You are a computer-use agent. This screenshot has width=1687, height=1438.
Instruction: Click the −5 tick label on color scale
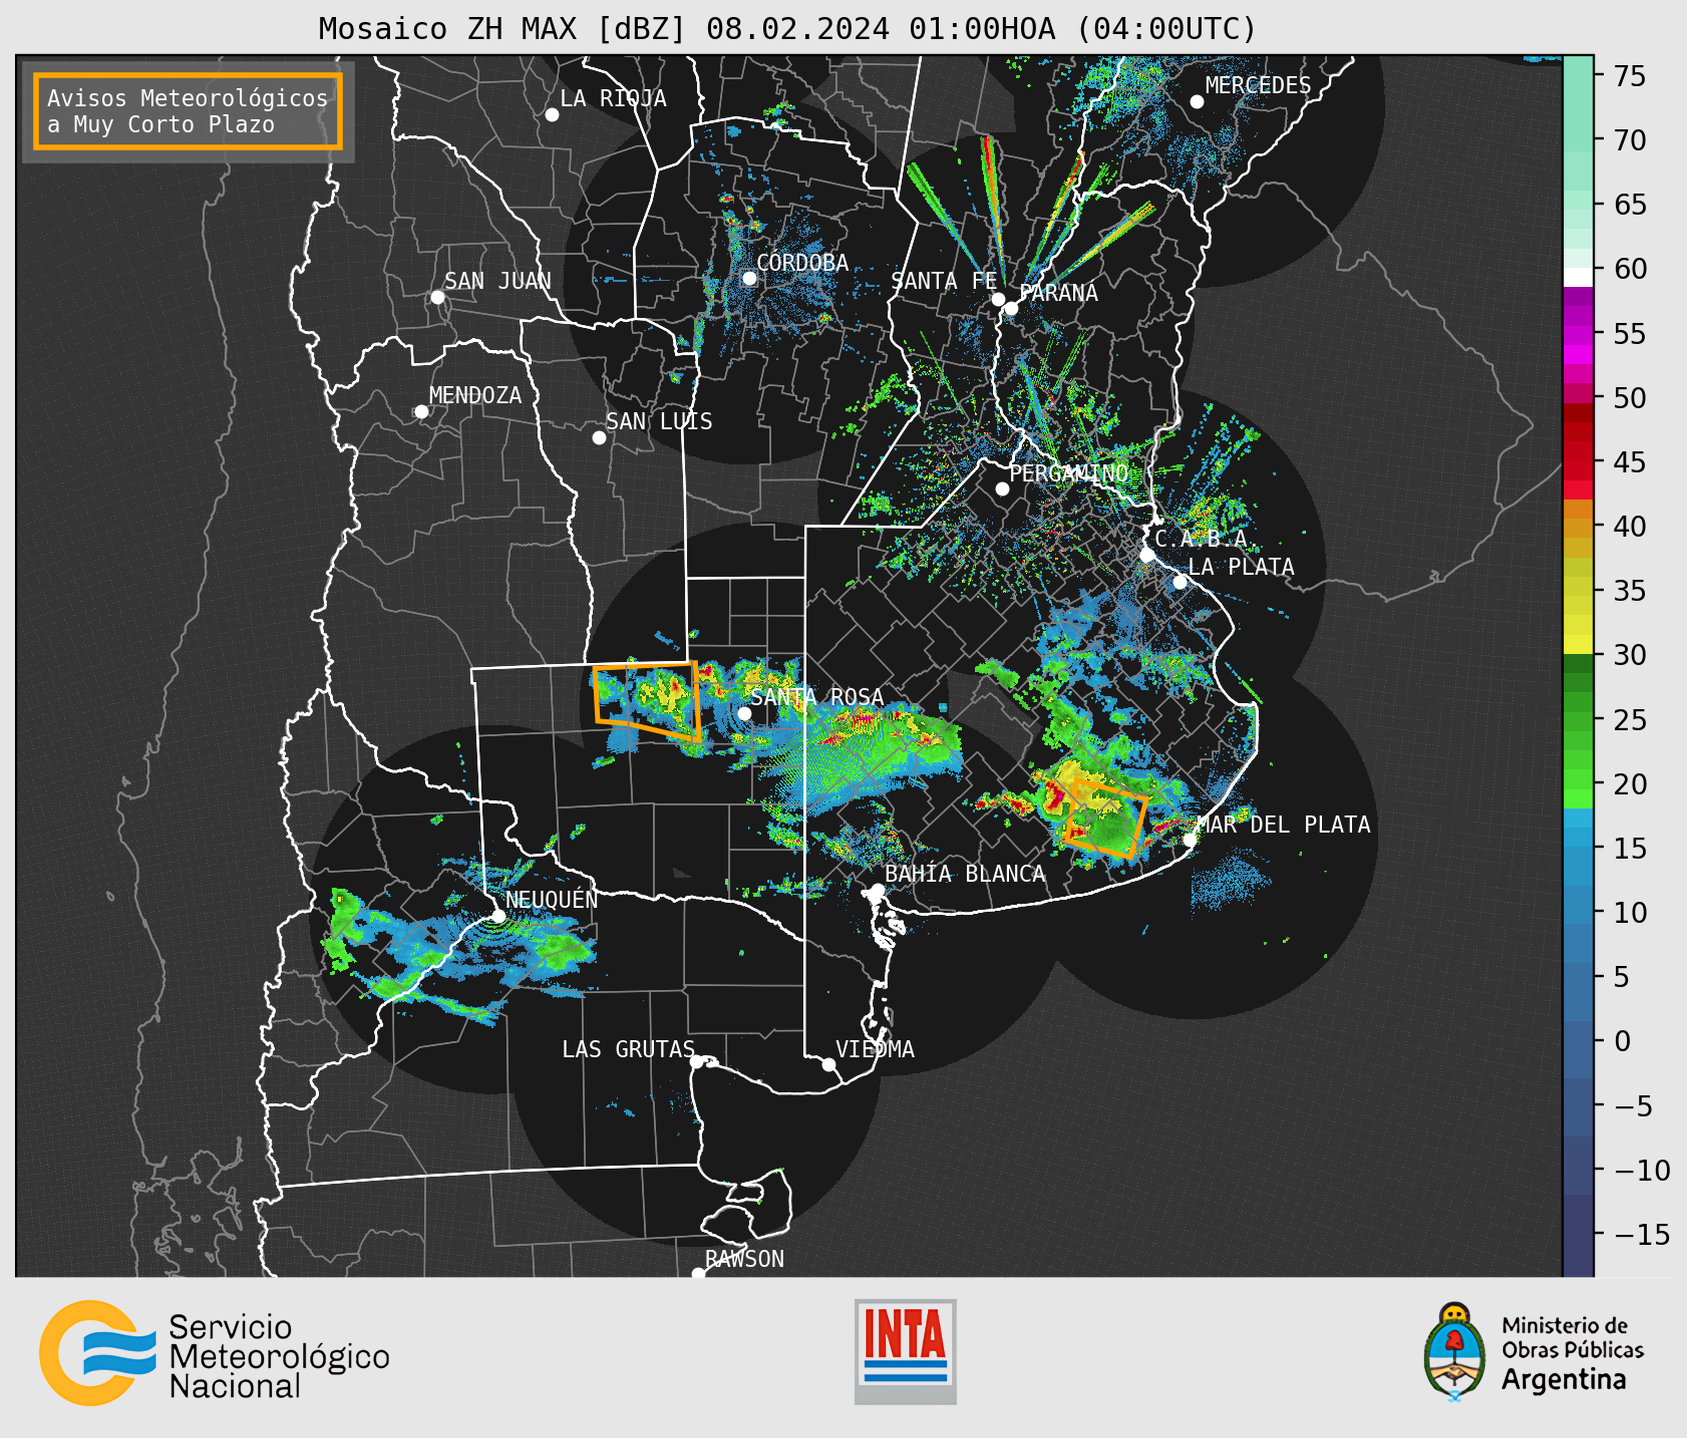tap(1633, 1105)
